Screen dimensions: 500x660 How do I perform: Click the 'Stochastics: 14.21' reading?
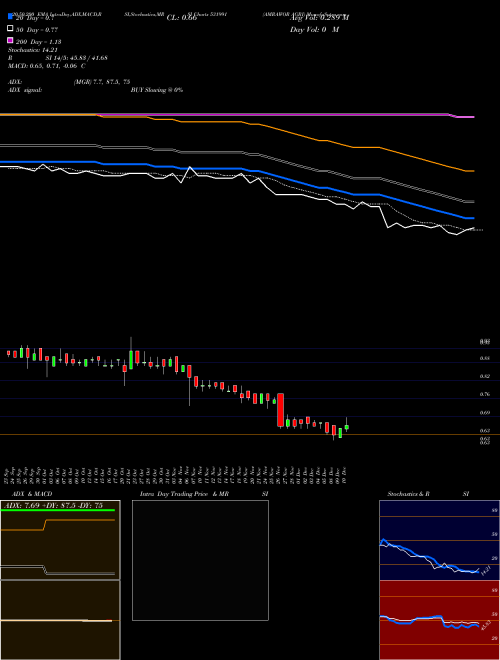click(x=32, y=50)
